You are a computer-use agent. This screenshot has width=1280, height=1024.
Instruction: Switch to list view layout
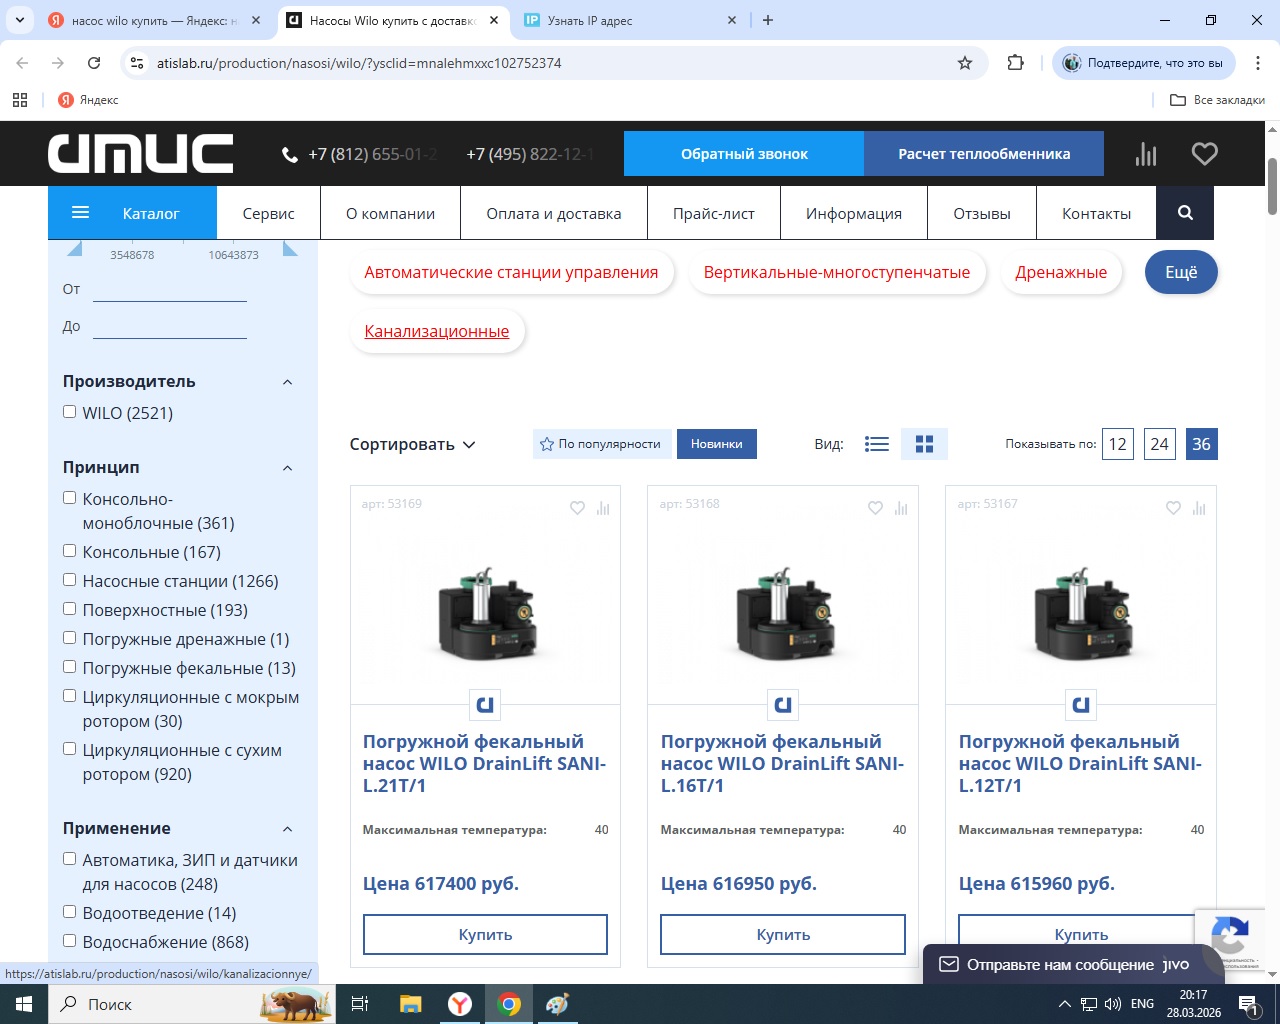[877, 444]
